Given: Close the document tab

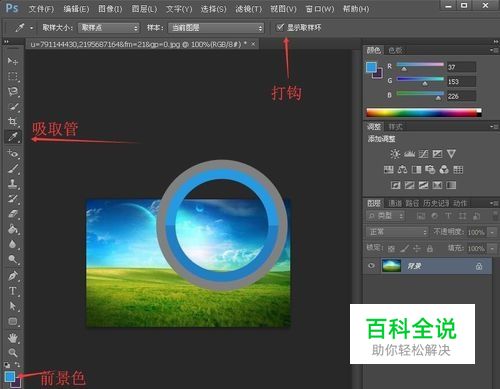Looking at the screenshot, I should 254,44.
